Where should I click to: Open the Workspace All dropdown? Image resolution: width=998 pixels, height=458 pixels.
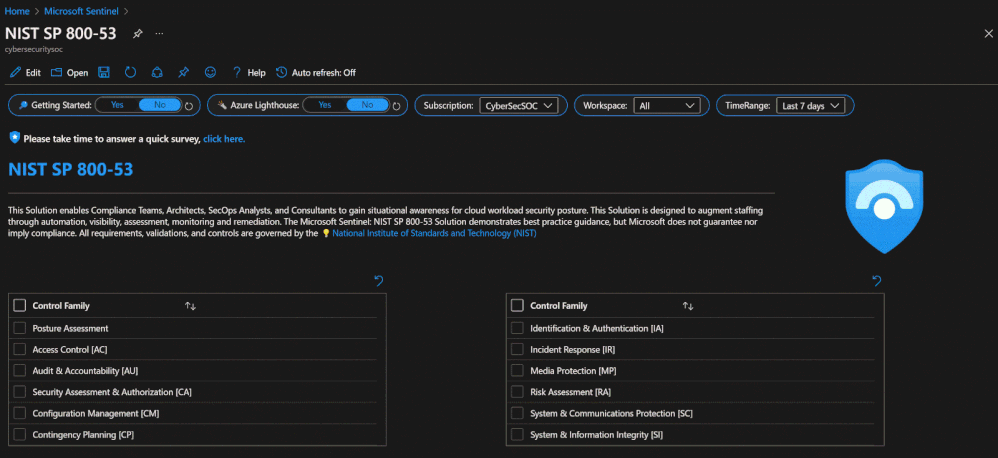666,106
